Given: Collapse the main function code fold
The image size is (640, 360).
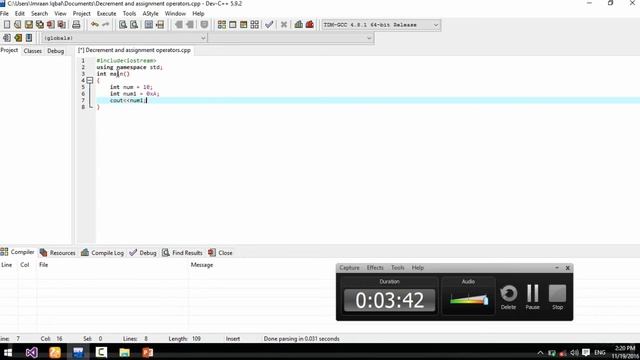Looking at the screenshot, I should coord(90,80).
